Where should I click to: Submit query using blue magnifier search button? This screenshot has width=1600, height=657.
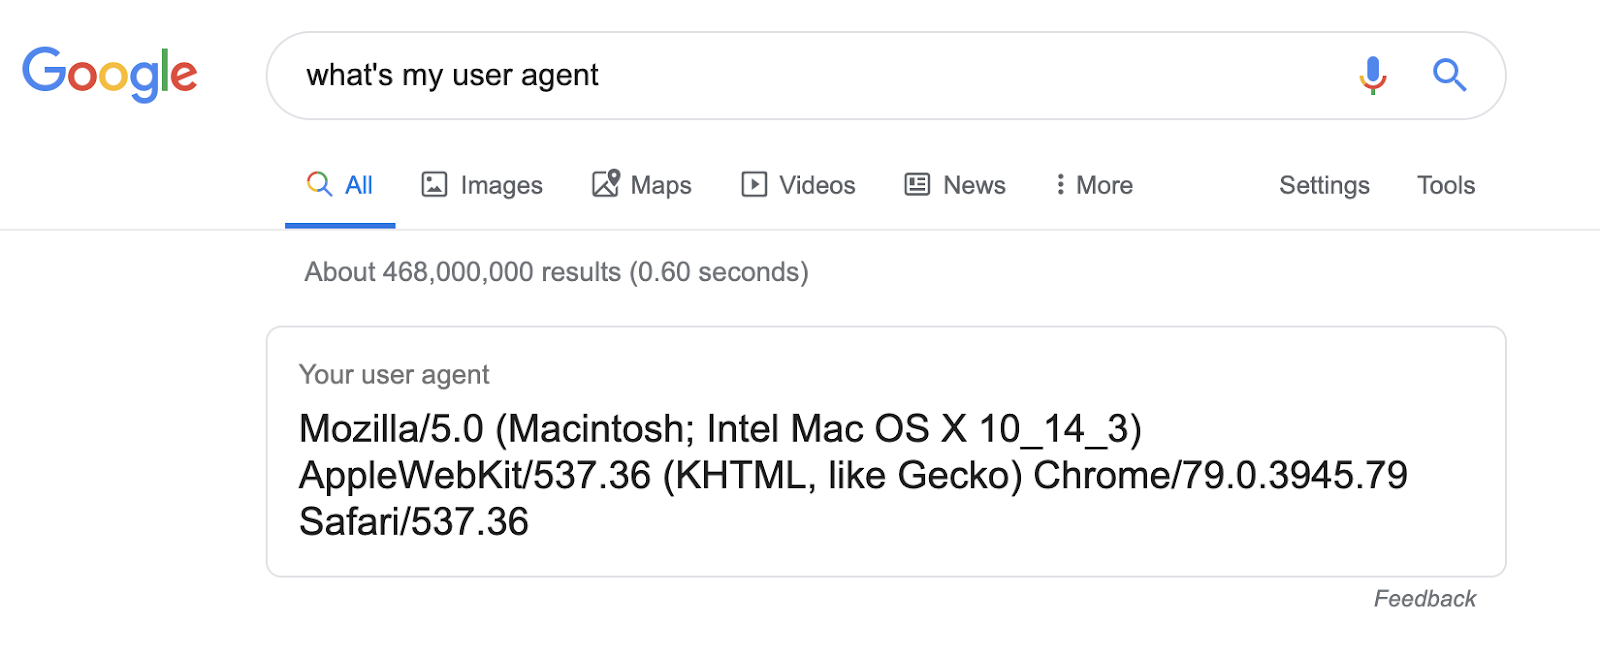pyautogui.click(x=1449, y=75)
